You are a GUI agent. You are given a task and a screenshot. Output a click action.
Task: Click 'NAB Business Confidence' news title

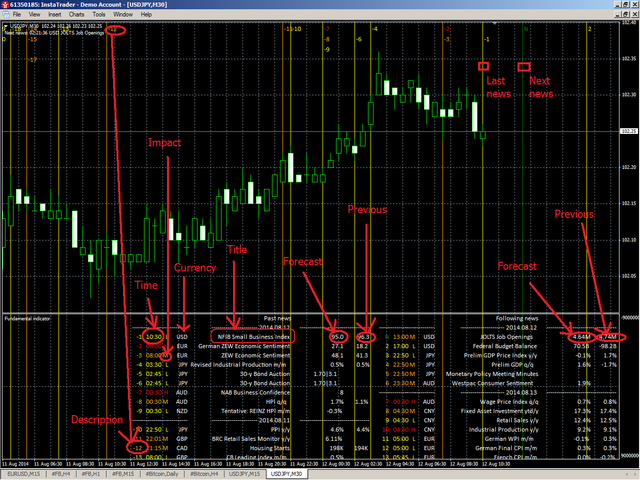point(255,392)
